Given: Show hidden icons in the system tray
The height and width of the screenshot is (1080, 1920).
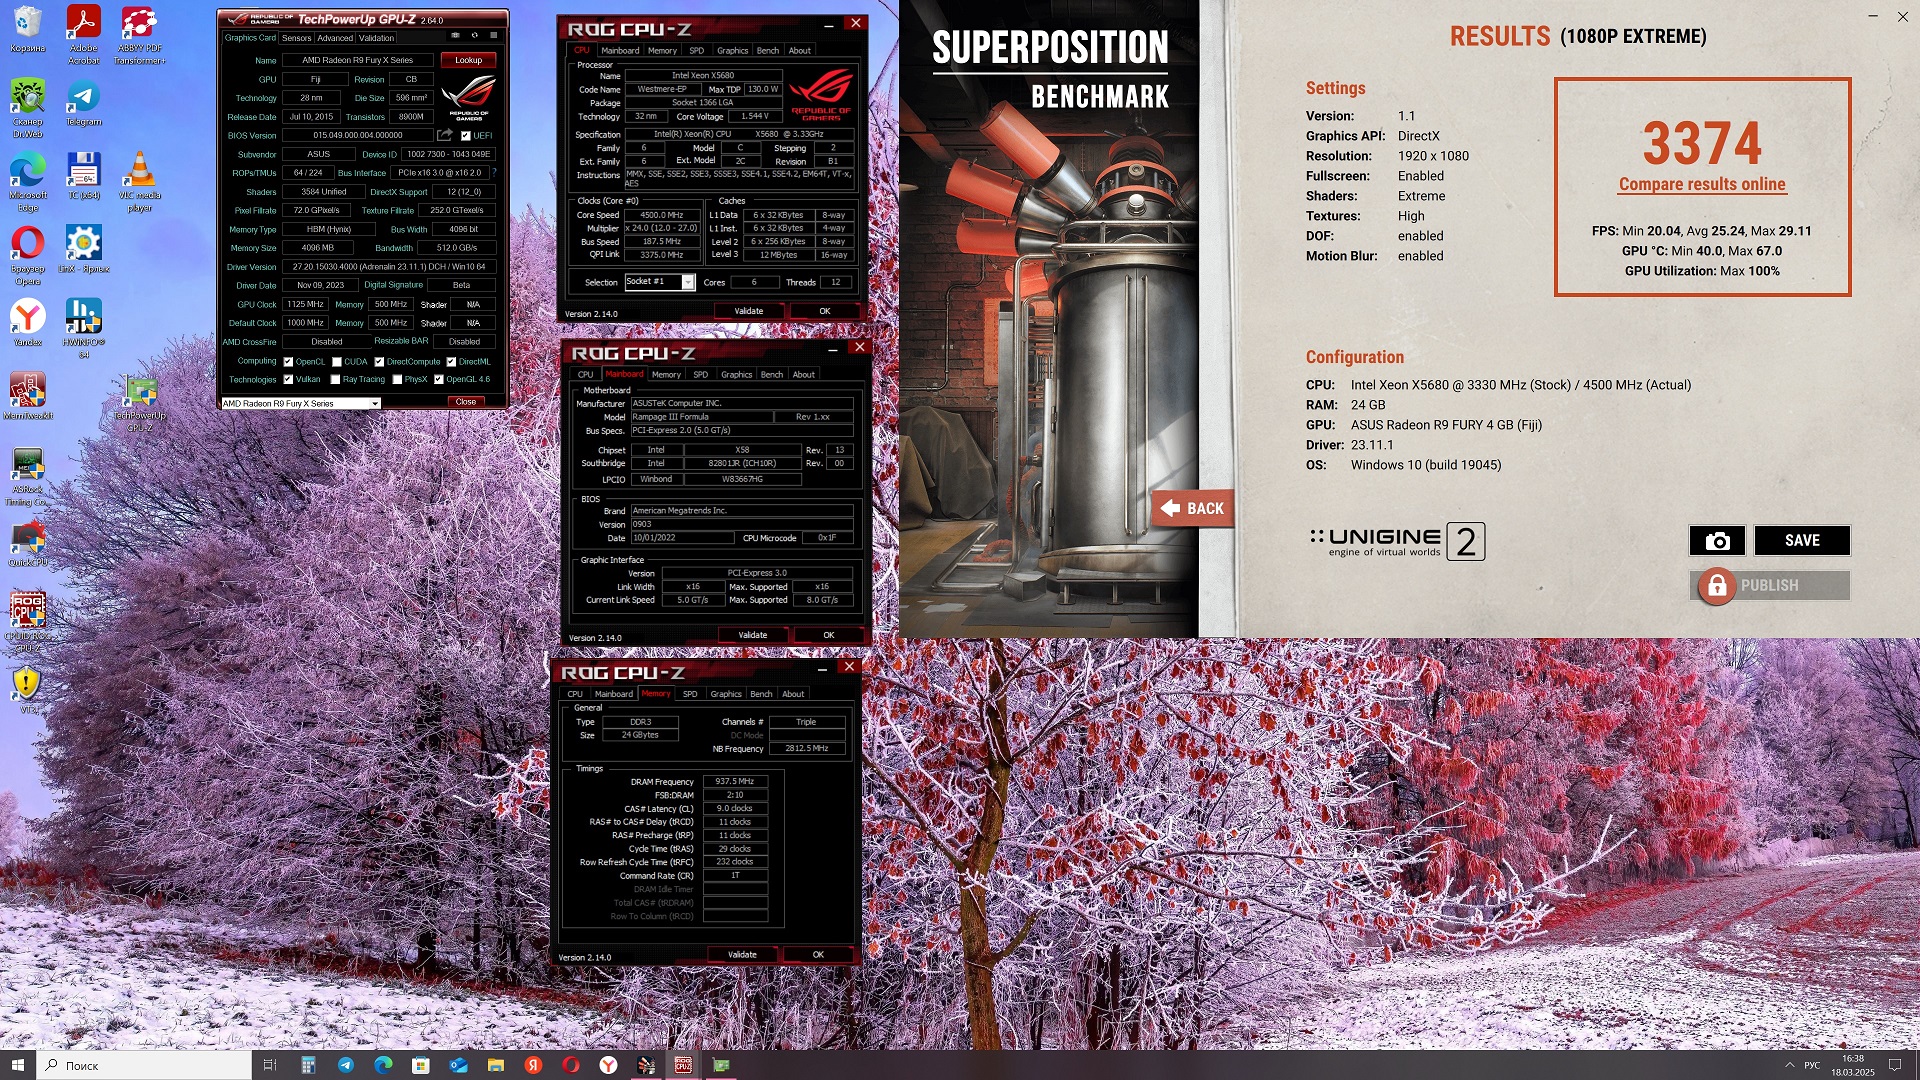Looking at the screenshot, I should [1789, 1065].
